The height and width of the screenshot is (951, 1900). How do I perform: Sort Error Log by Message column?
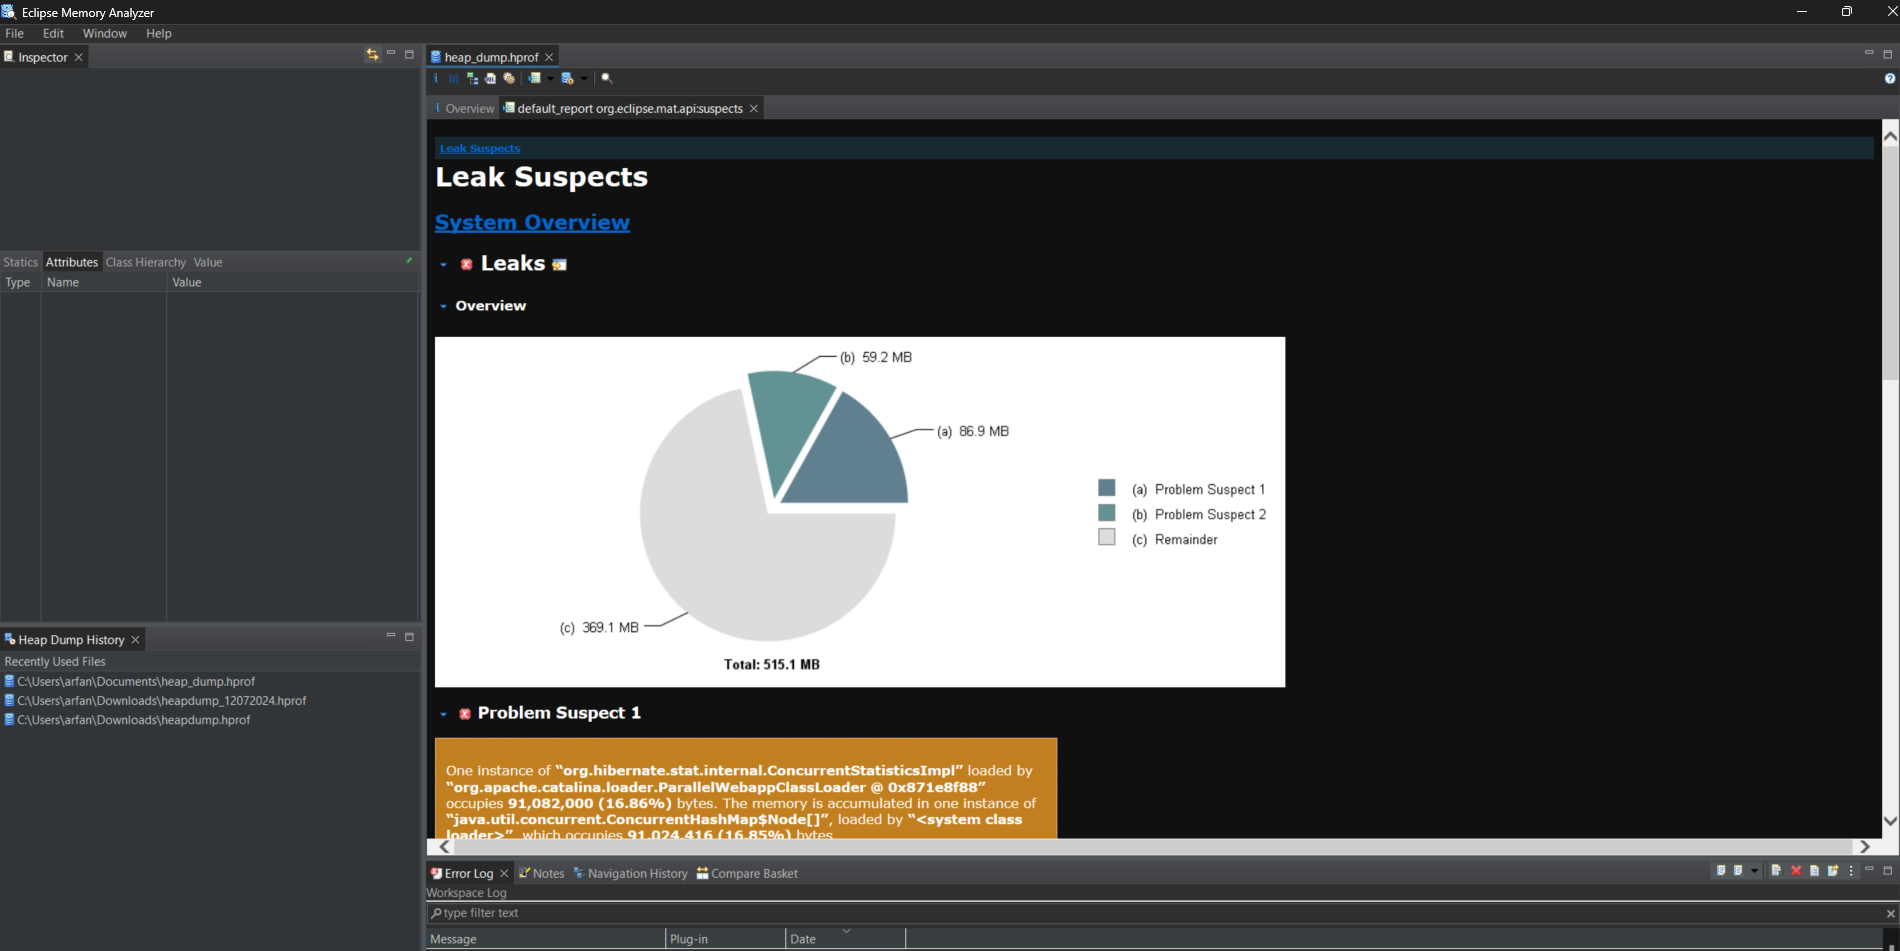[546, 939]
